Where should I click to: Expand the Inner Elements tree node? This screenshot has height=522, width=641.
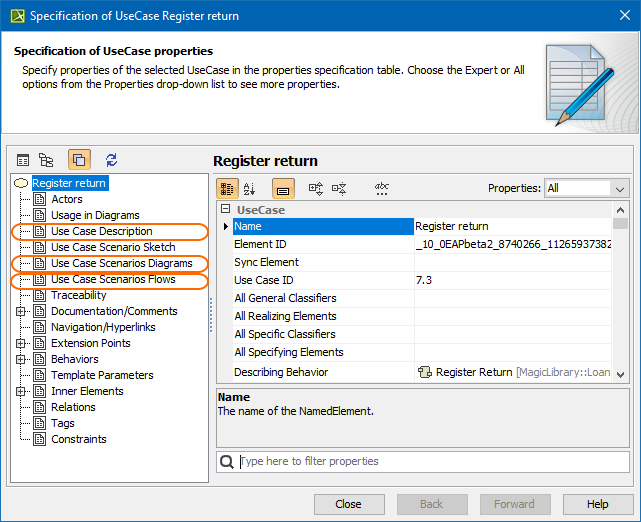[20, 391]
